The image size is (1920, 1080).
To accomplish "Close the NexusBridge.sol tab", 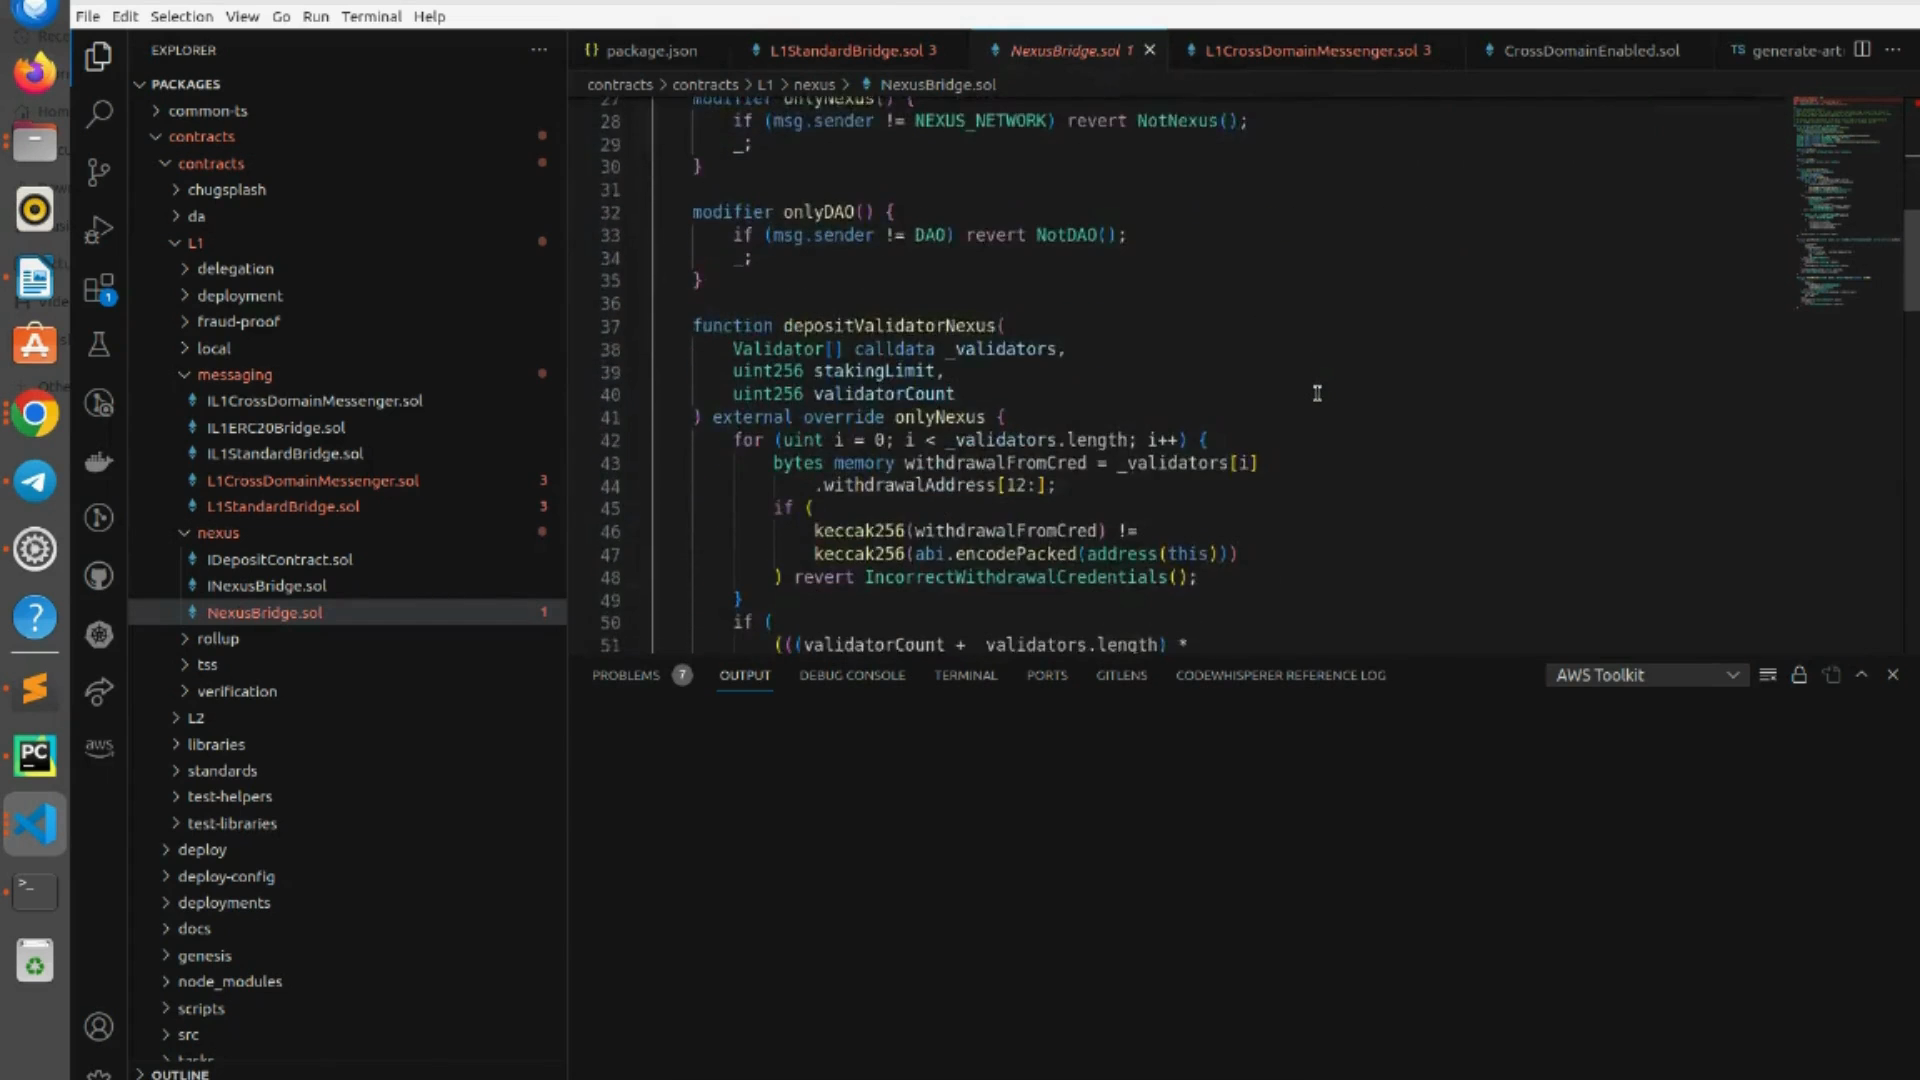I will click(1150, 50).
